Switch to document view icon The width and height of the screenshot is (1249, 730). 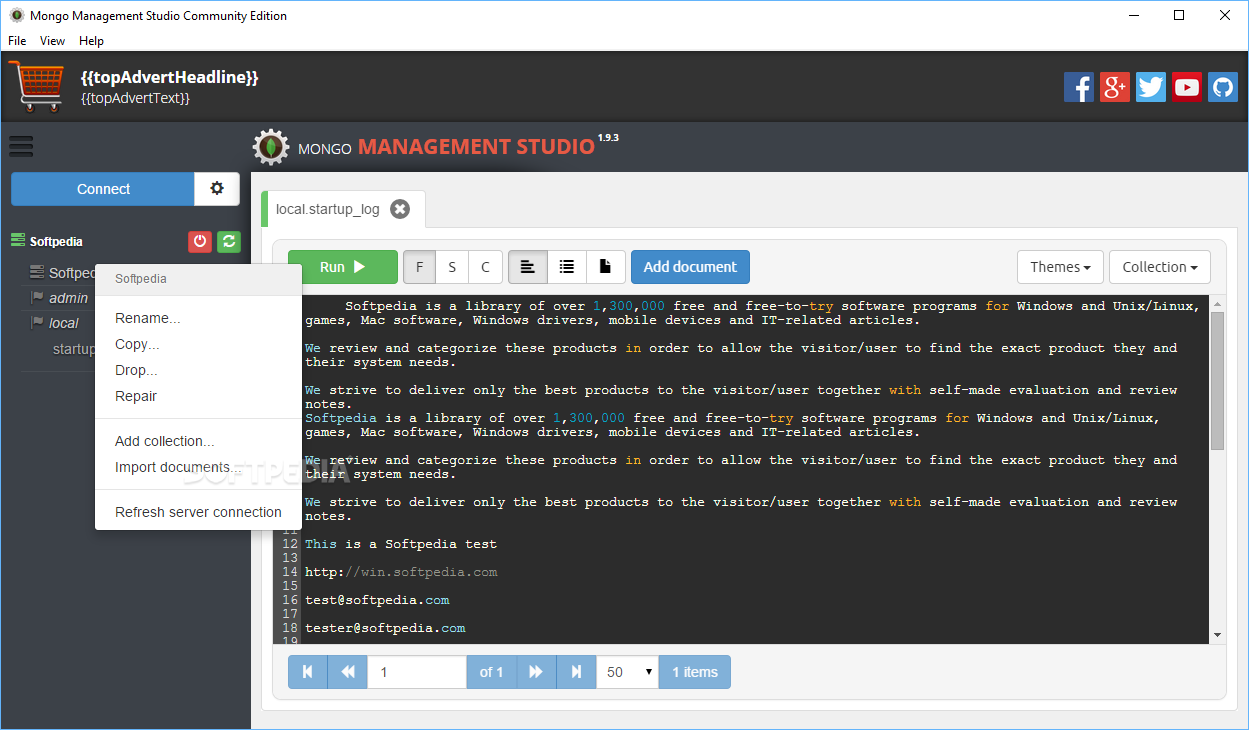click(x=606, y=267)
